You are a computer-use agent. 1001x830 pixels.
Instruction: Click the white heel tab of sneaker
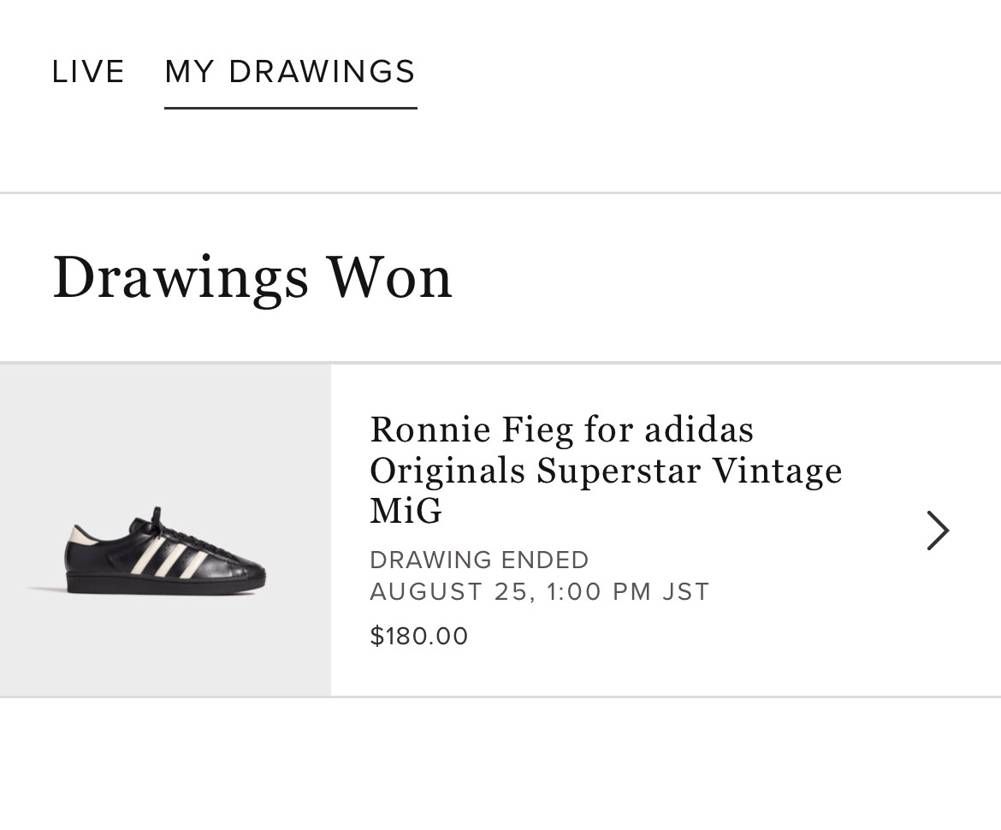[x=80, y=535]
